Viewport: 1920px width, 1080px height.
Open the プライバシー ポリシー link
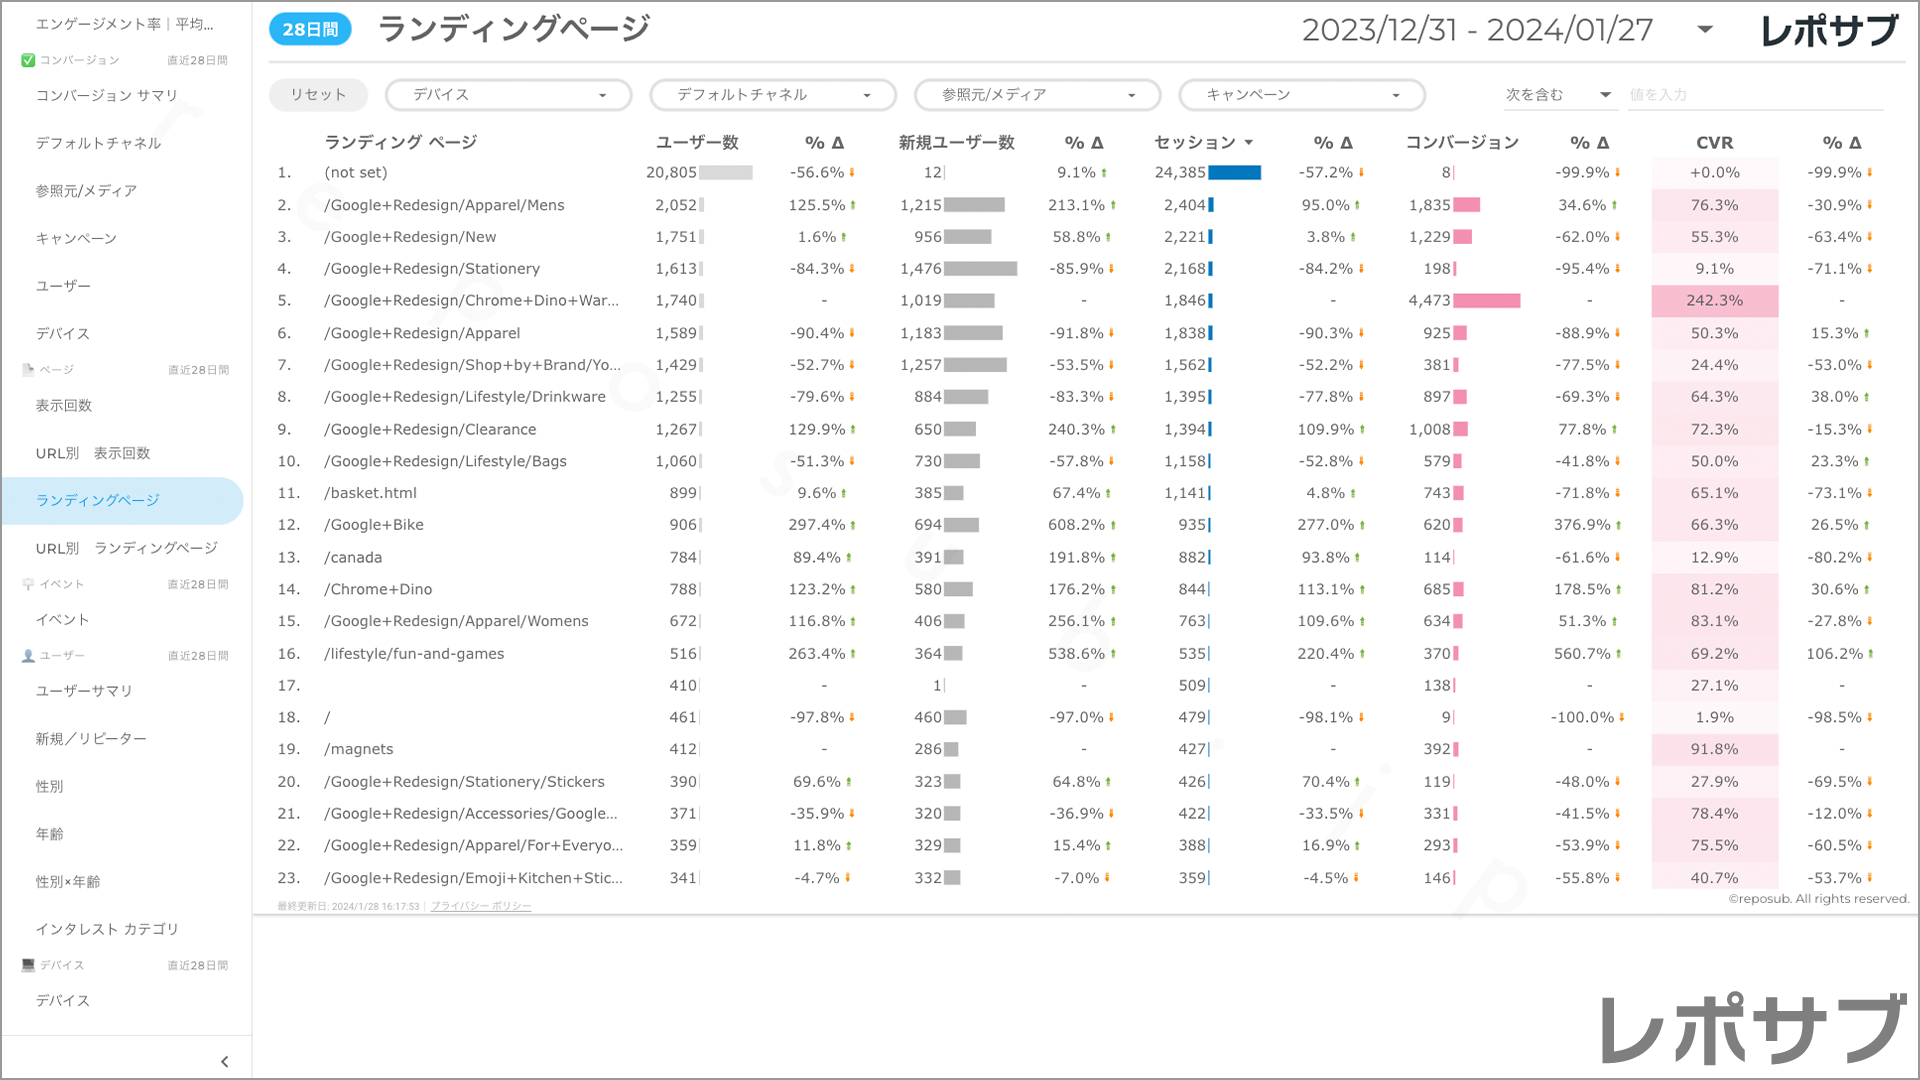pos(481,906)
